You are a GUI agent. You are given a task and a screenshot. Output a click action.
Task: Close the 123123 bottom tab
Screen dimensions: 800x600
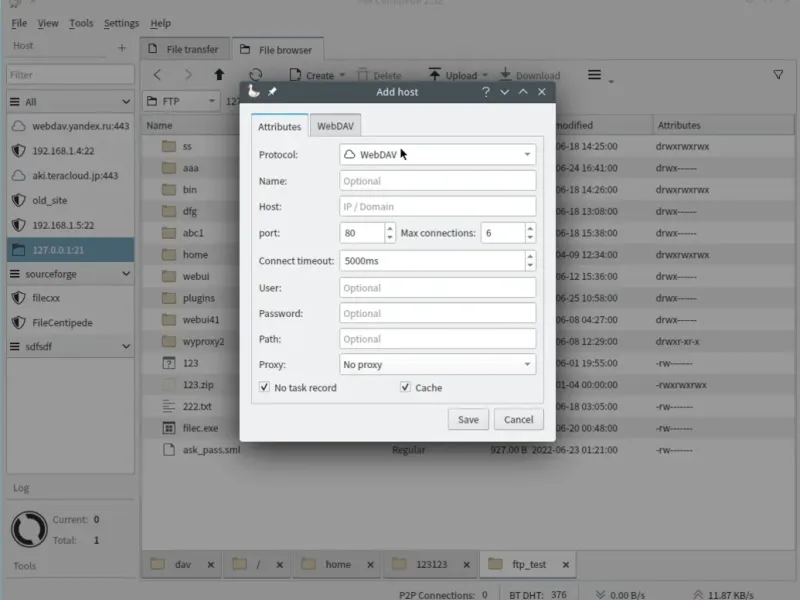(x=466, y=565)
